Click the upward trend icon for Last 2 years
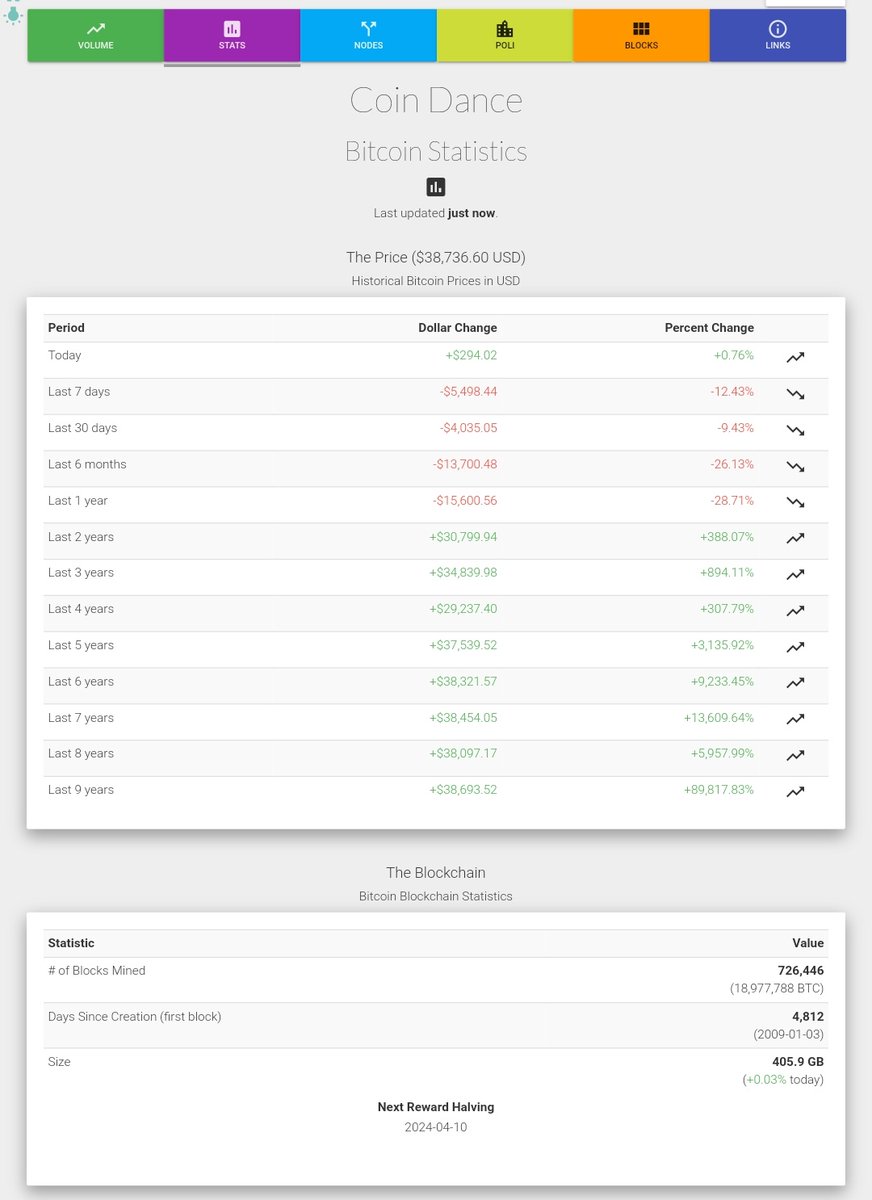The height and width of the screenshot is (1200, 872). (x=795, y=538)
